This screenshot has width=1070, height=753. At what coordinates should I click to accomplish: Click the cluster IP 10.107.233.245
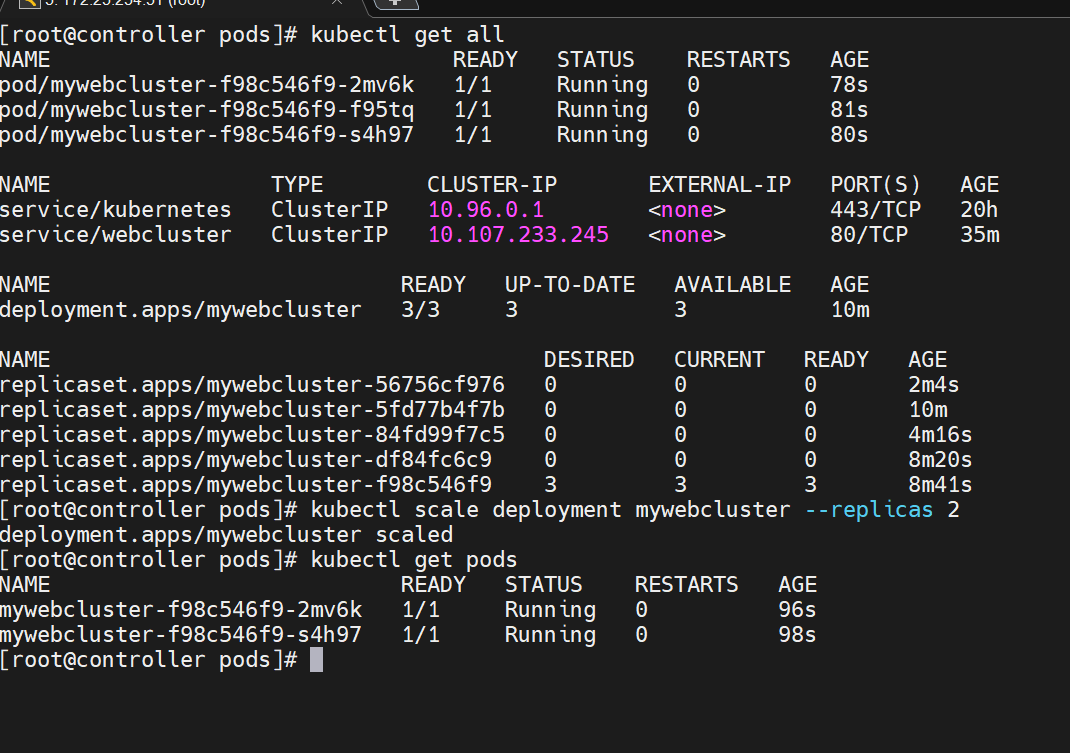click(x=518, y=235)
